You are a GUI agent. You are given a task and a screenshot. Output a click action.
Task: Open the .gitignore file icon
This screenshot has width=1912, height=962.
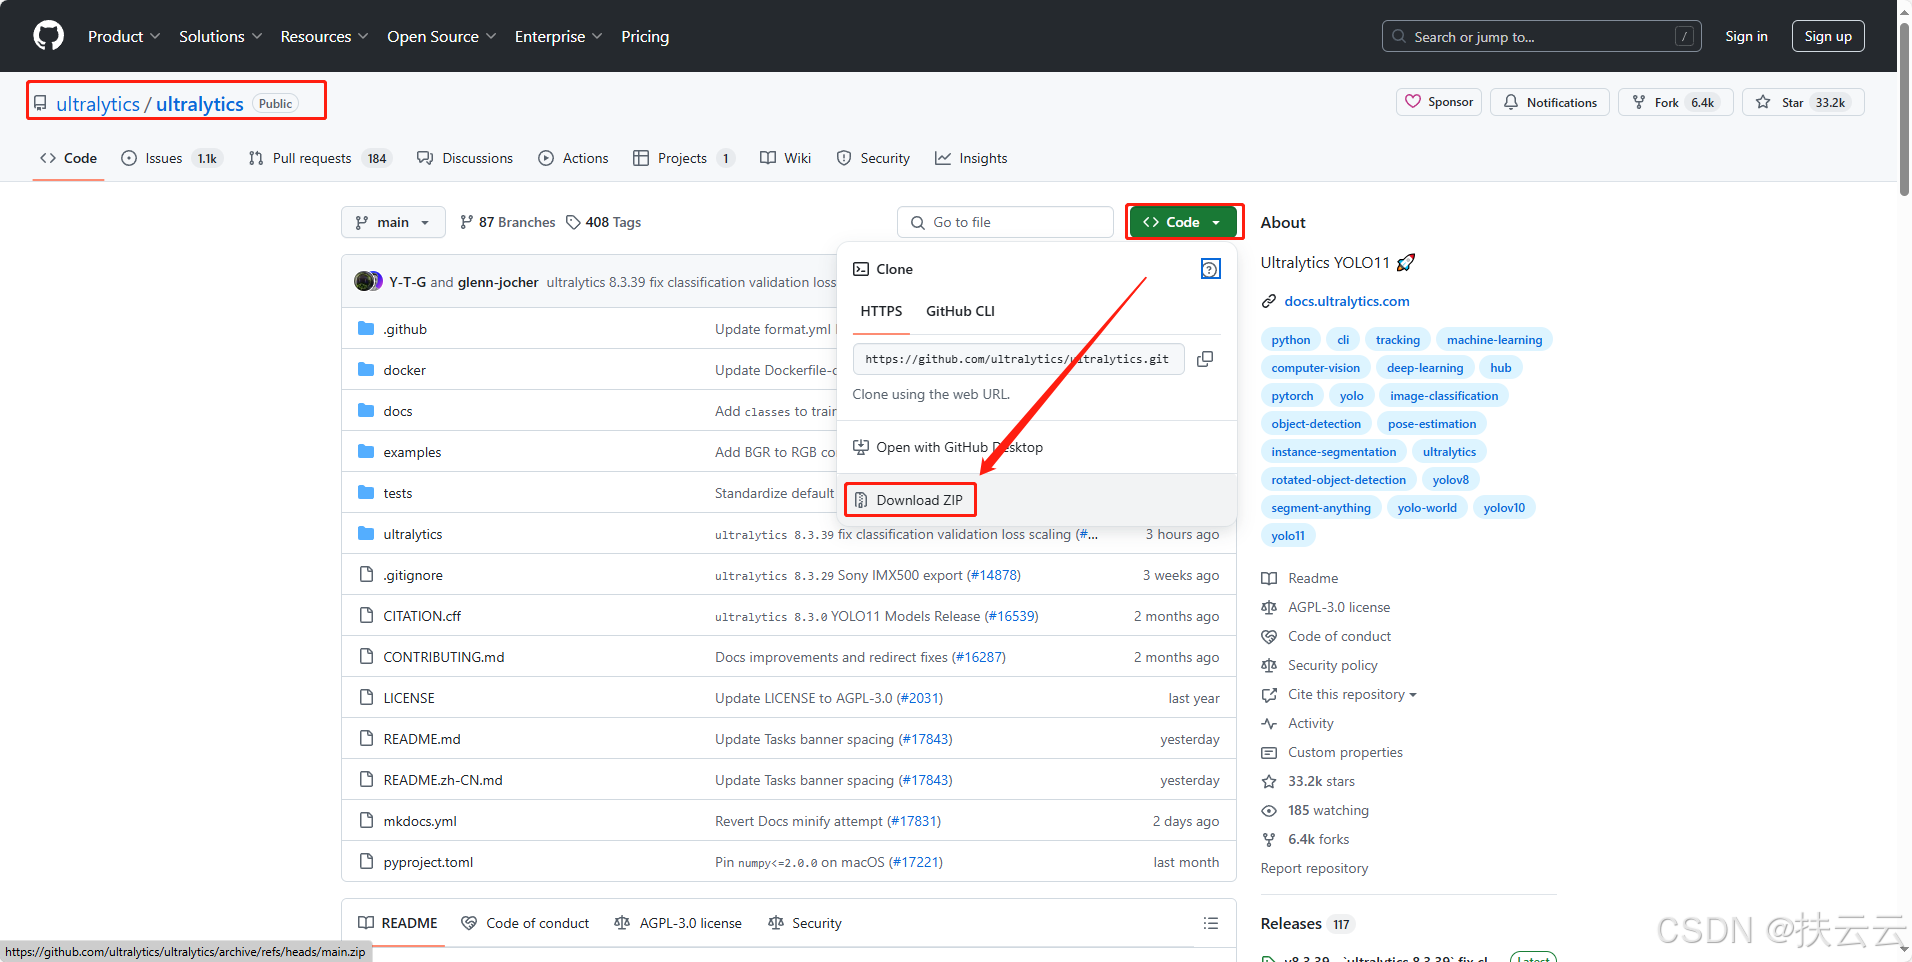click(x=366, y=575)
